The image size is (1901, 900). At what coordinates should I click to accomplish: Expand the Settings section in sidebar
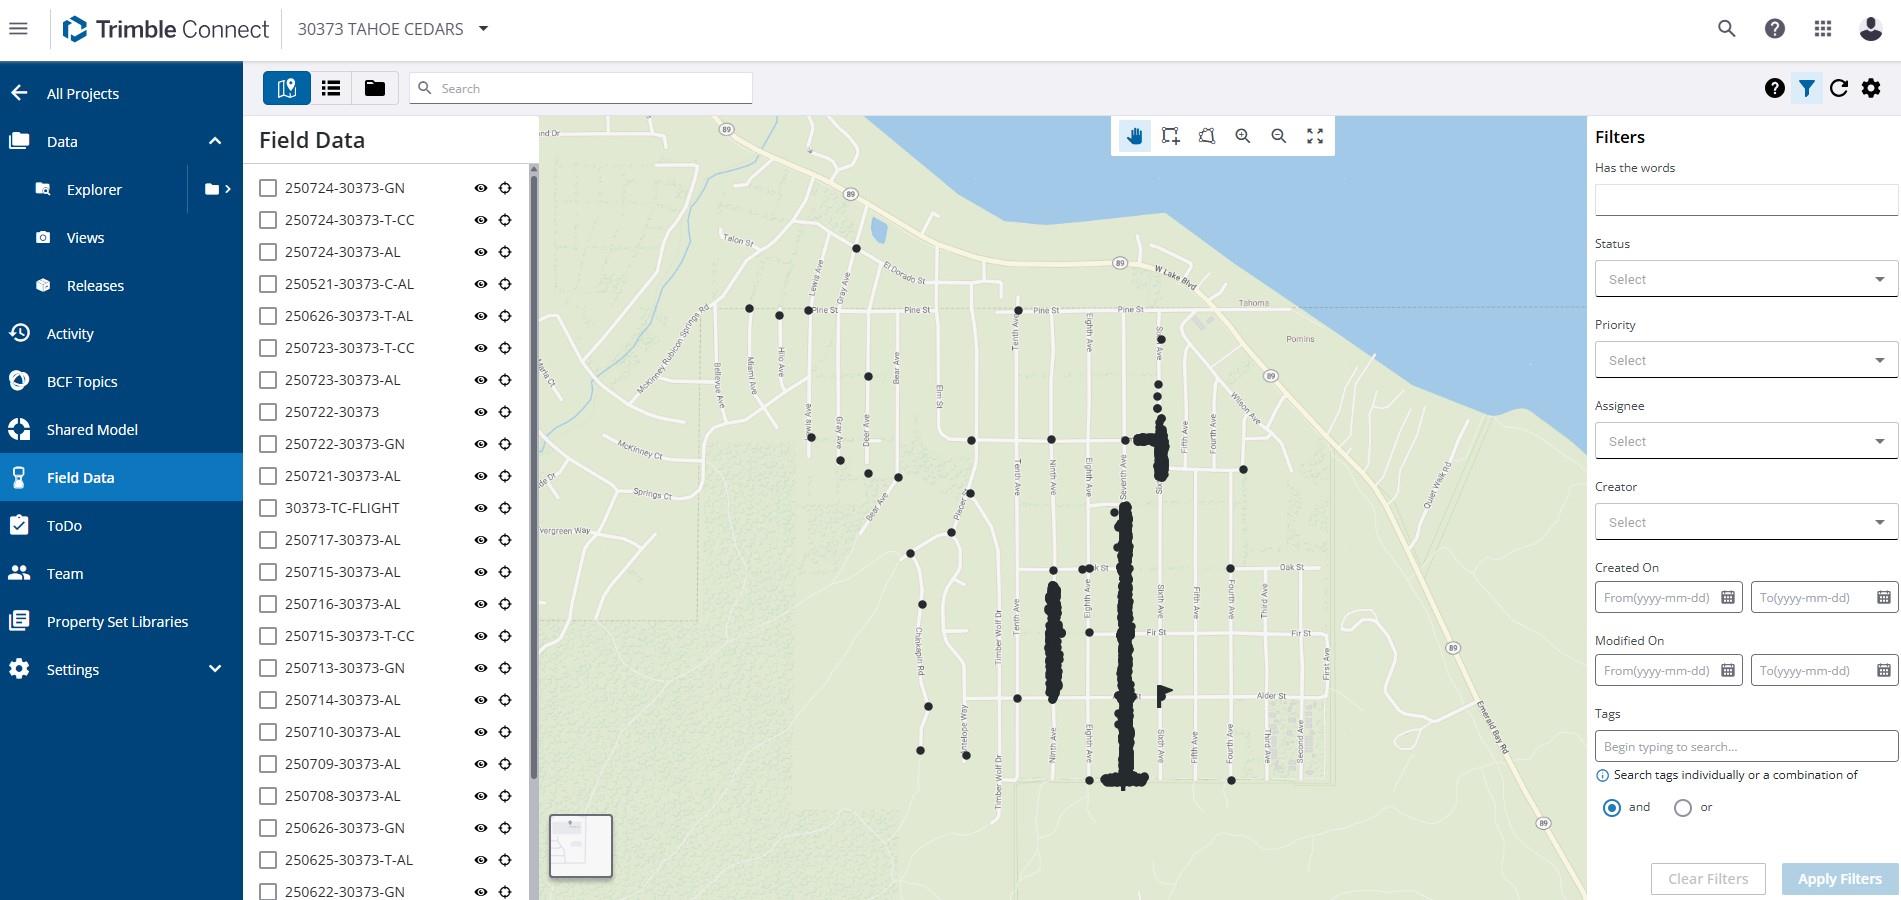coord(214,669)
